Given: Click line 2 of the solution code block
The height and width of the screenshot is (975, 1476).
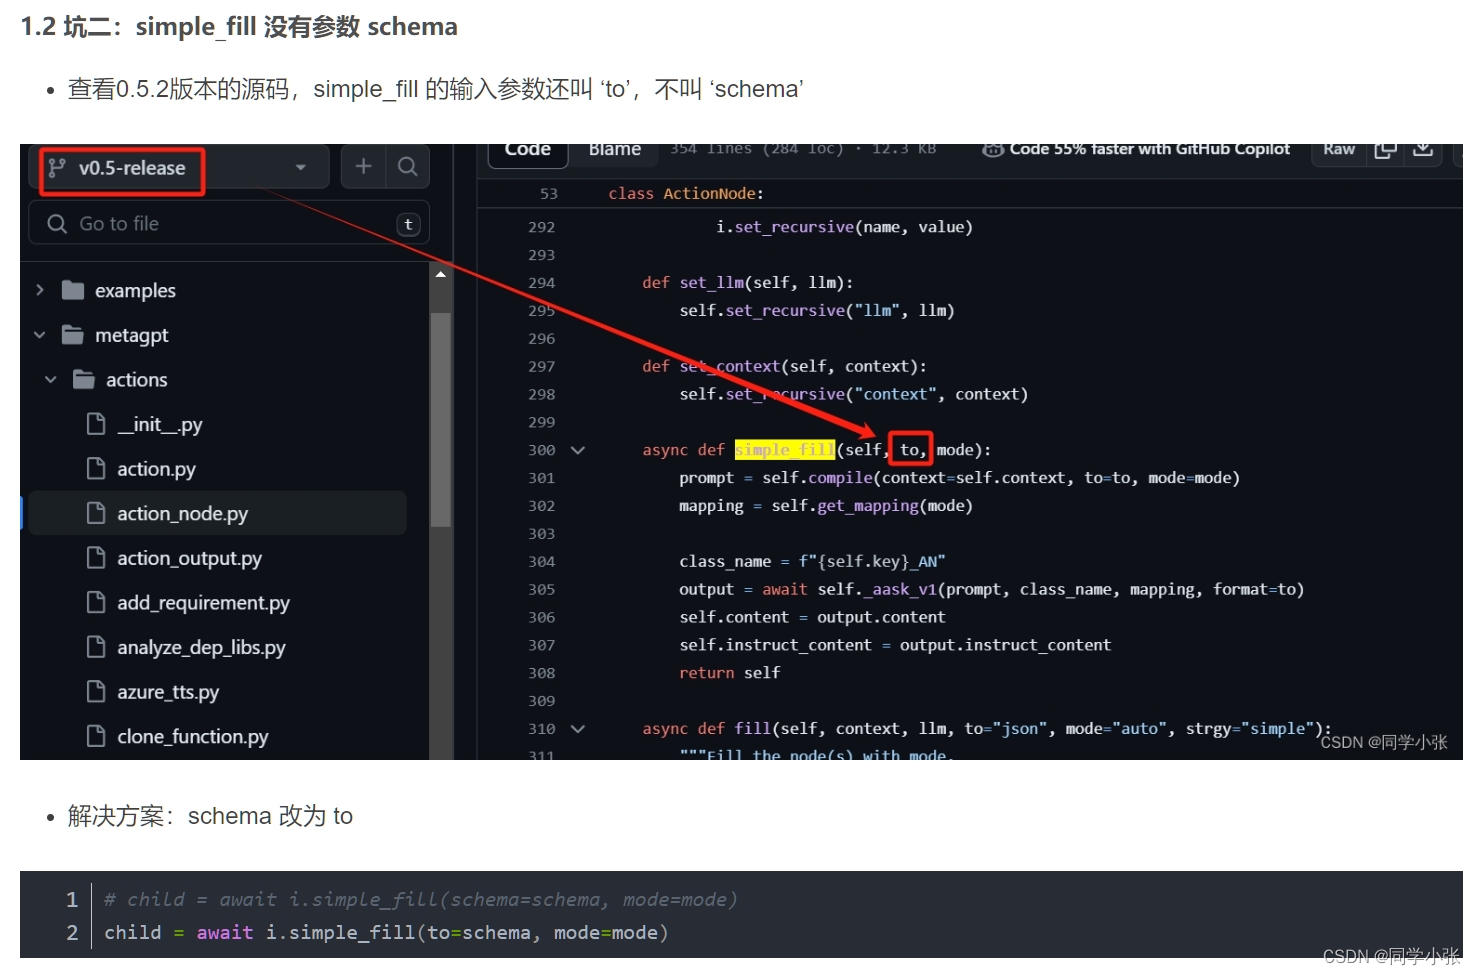Looking at the screenshot, I should [386, 933].
